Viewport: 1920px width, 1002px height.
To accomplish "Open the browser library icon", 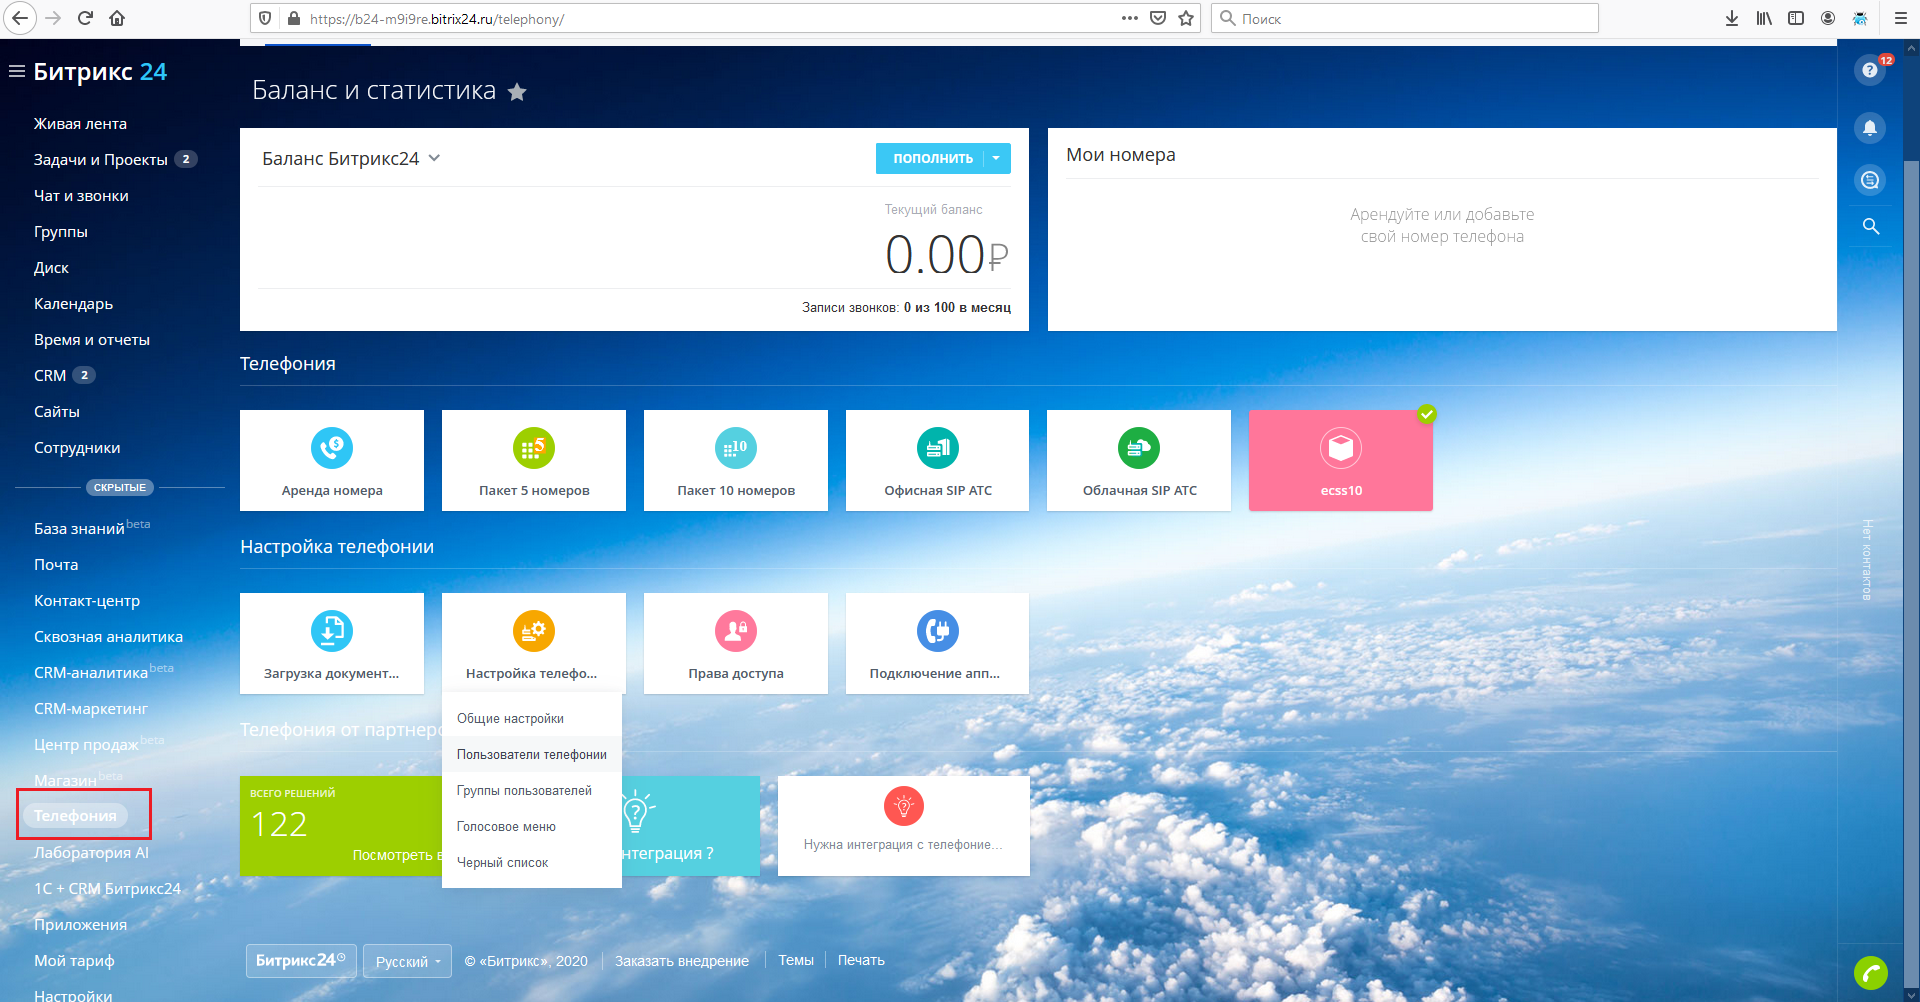I will 1764,18.
